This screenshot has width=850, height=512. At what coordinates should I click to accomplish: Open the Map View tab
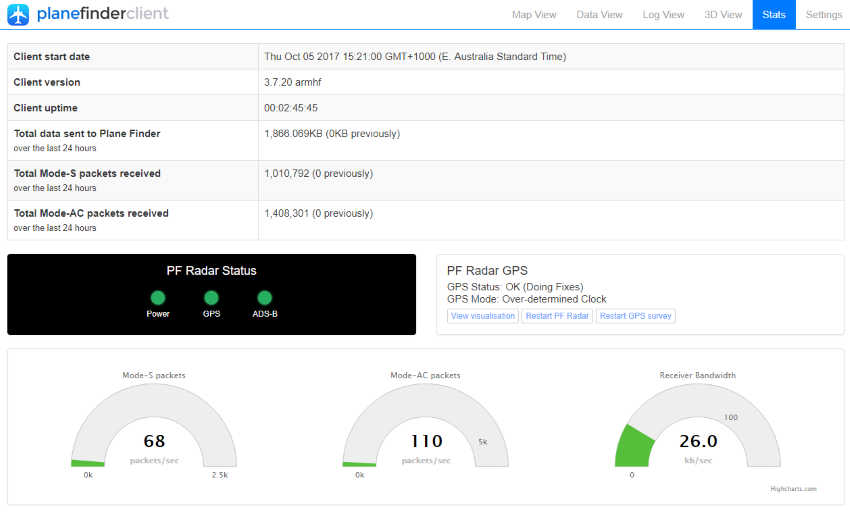pos(534,15)
